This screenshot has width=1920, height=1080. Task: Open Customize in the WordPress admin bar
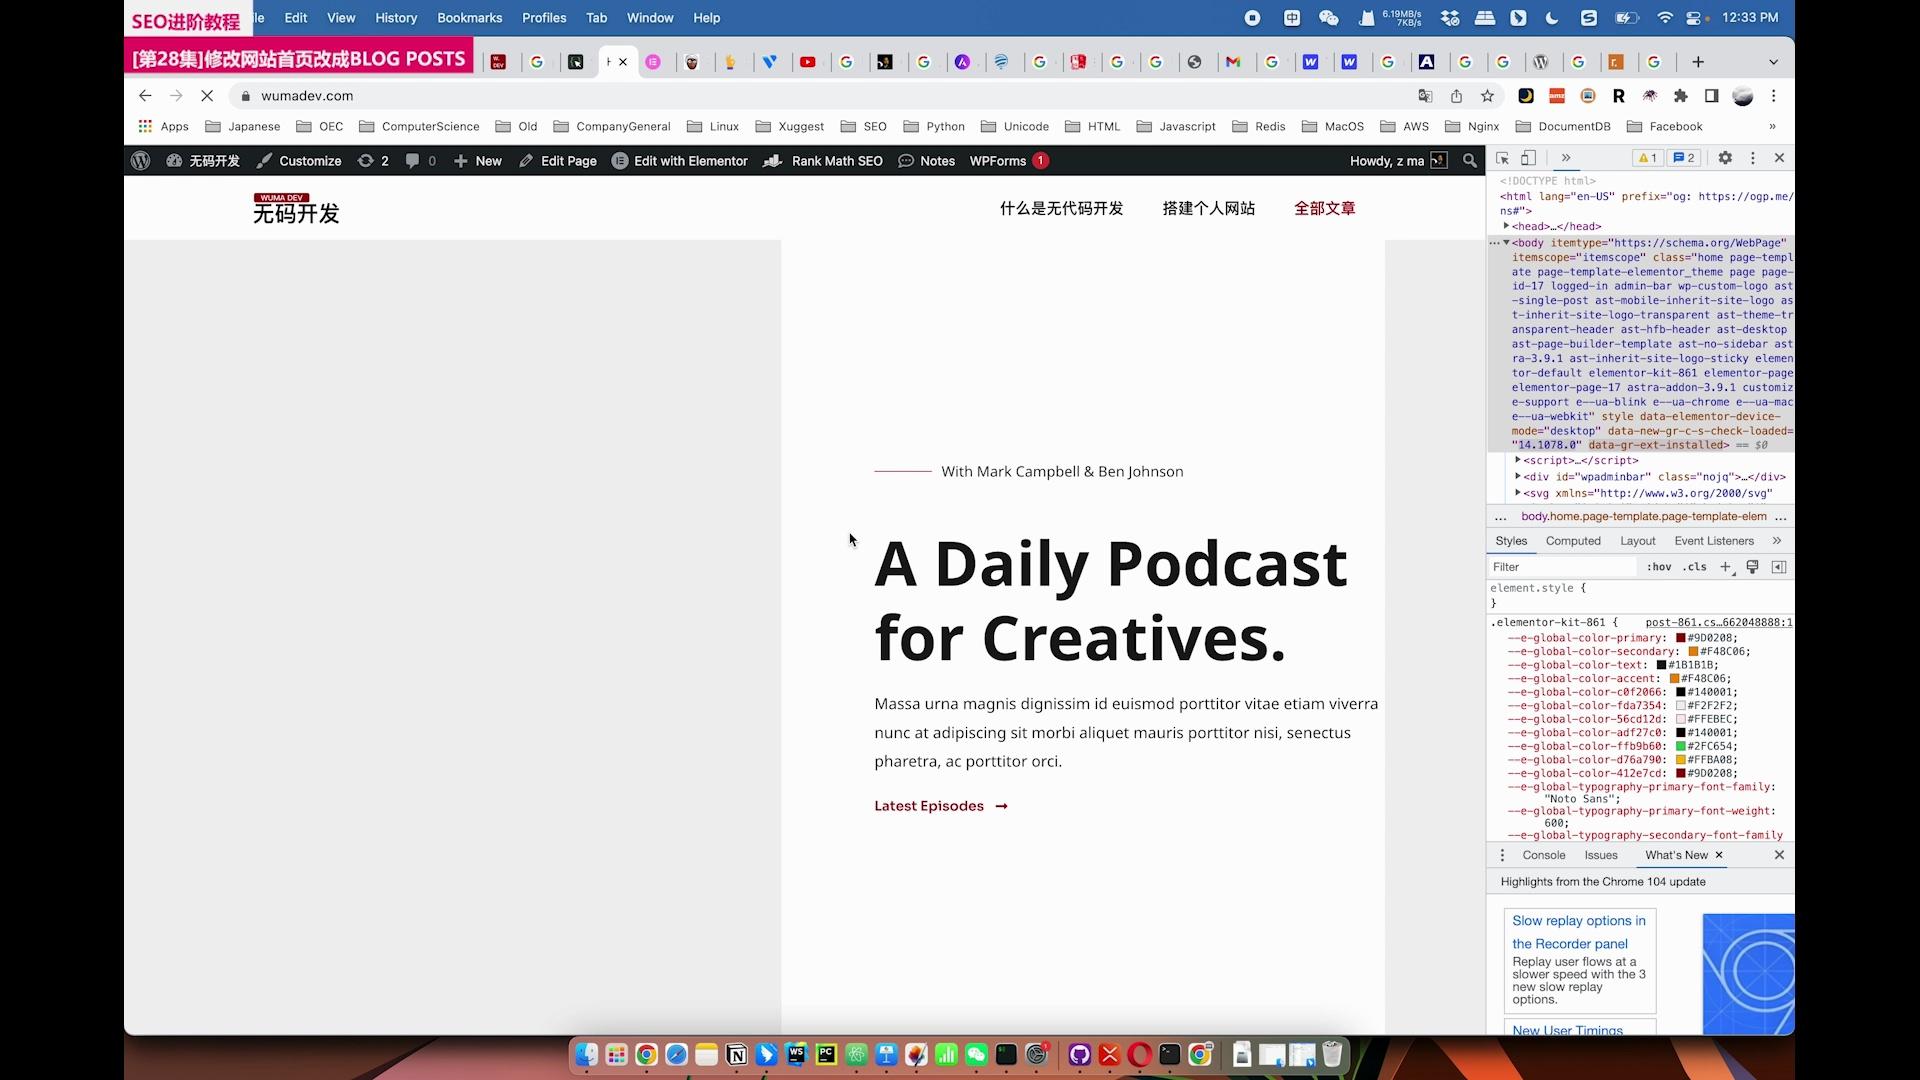click(299, 161)
